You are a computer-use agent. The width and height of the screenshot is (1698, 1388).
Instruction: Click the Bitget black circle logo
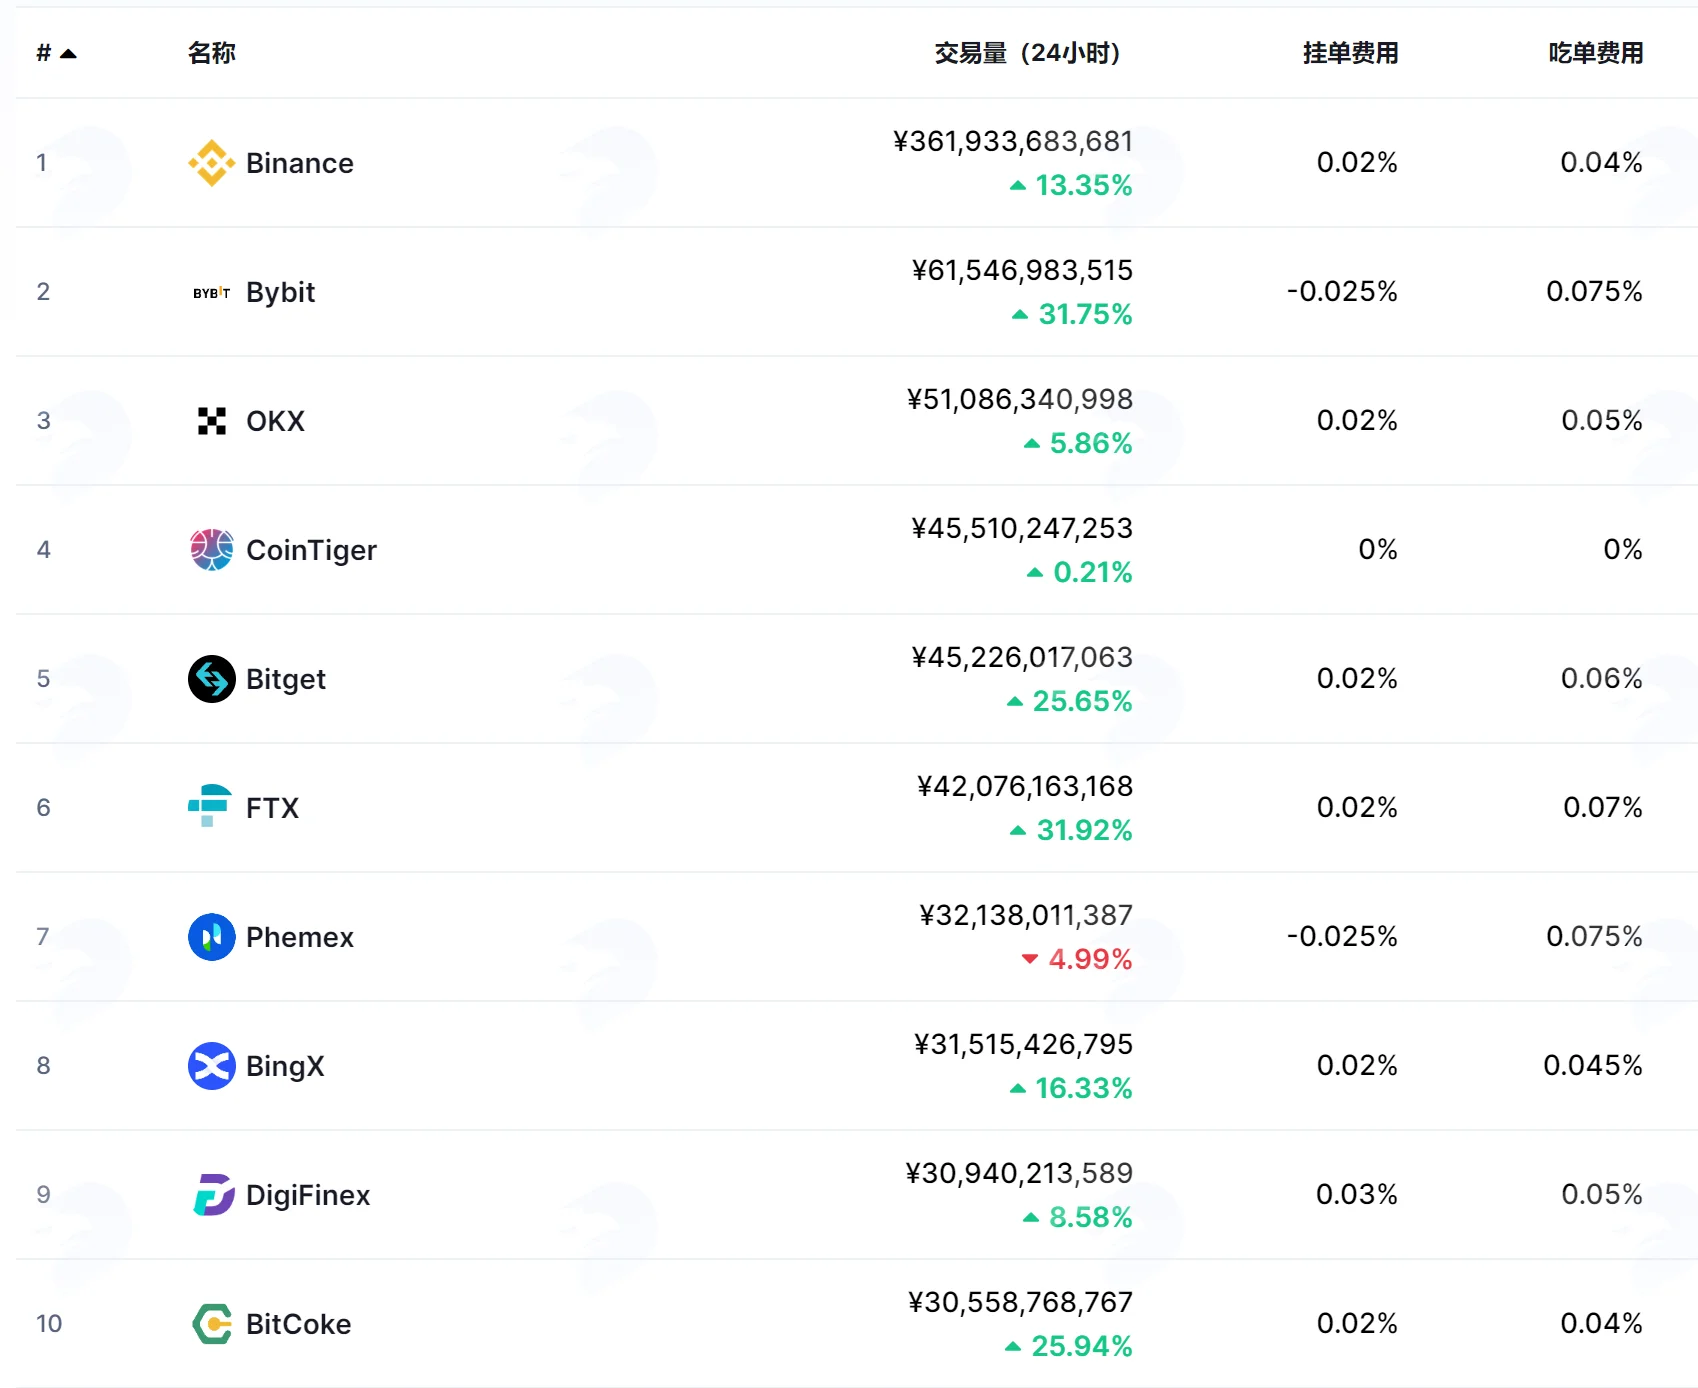[211, 679]
